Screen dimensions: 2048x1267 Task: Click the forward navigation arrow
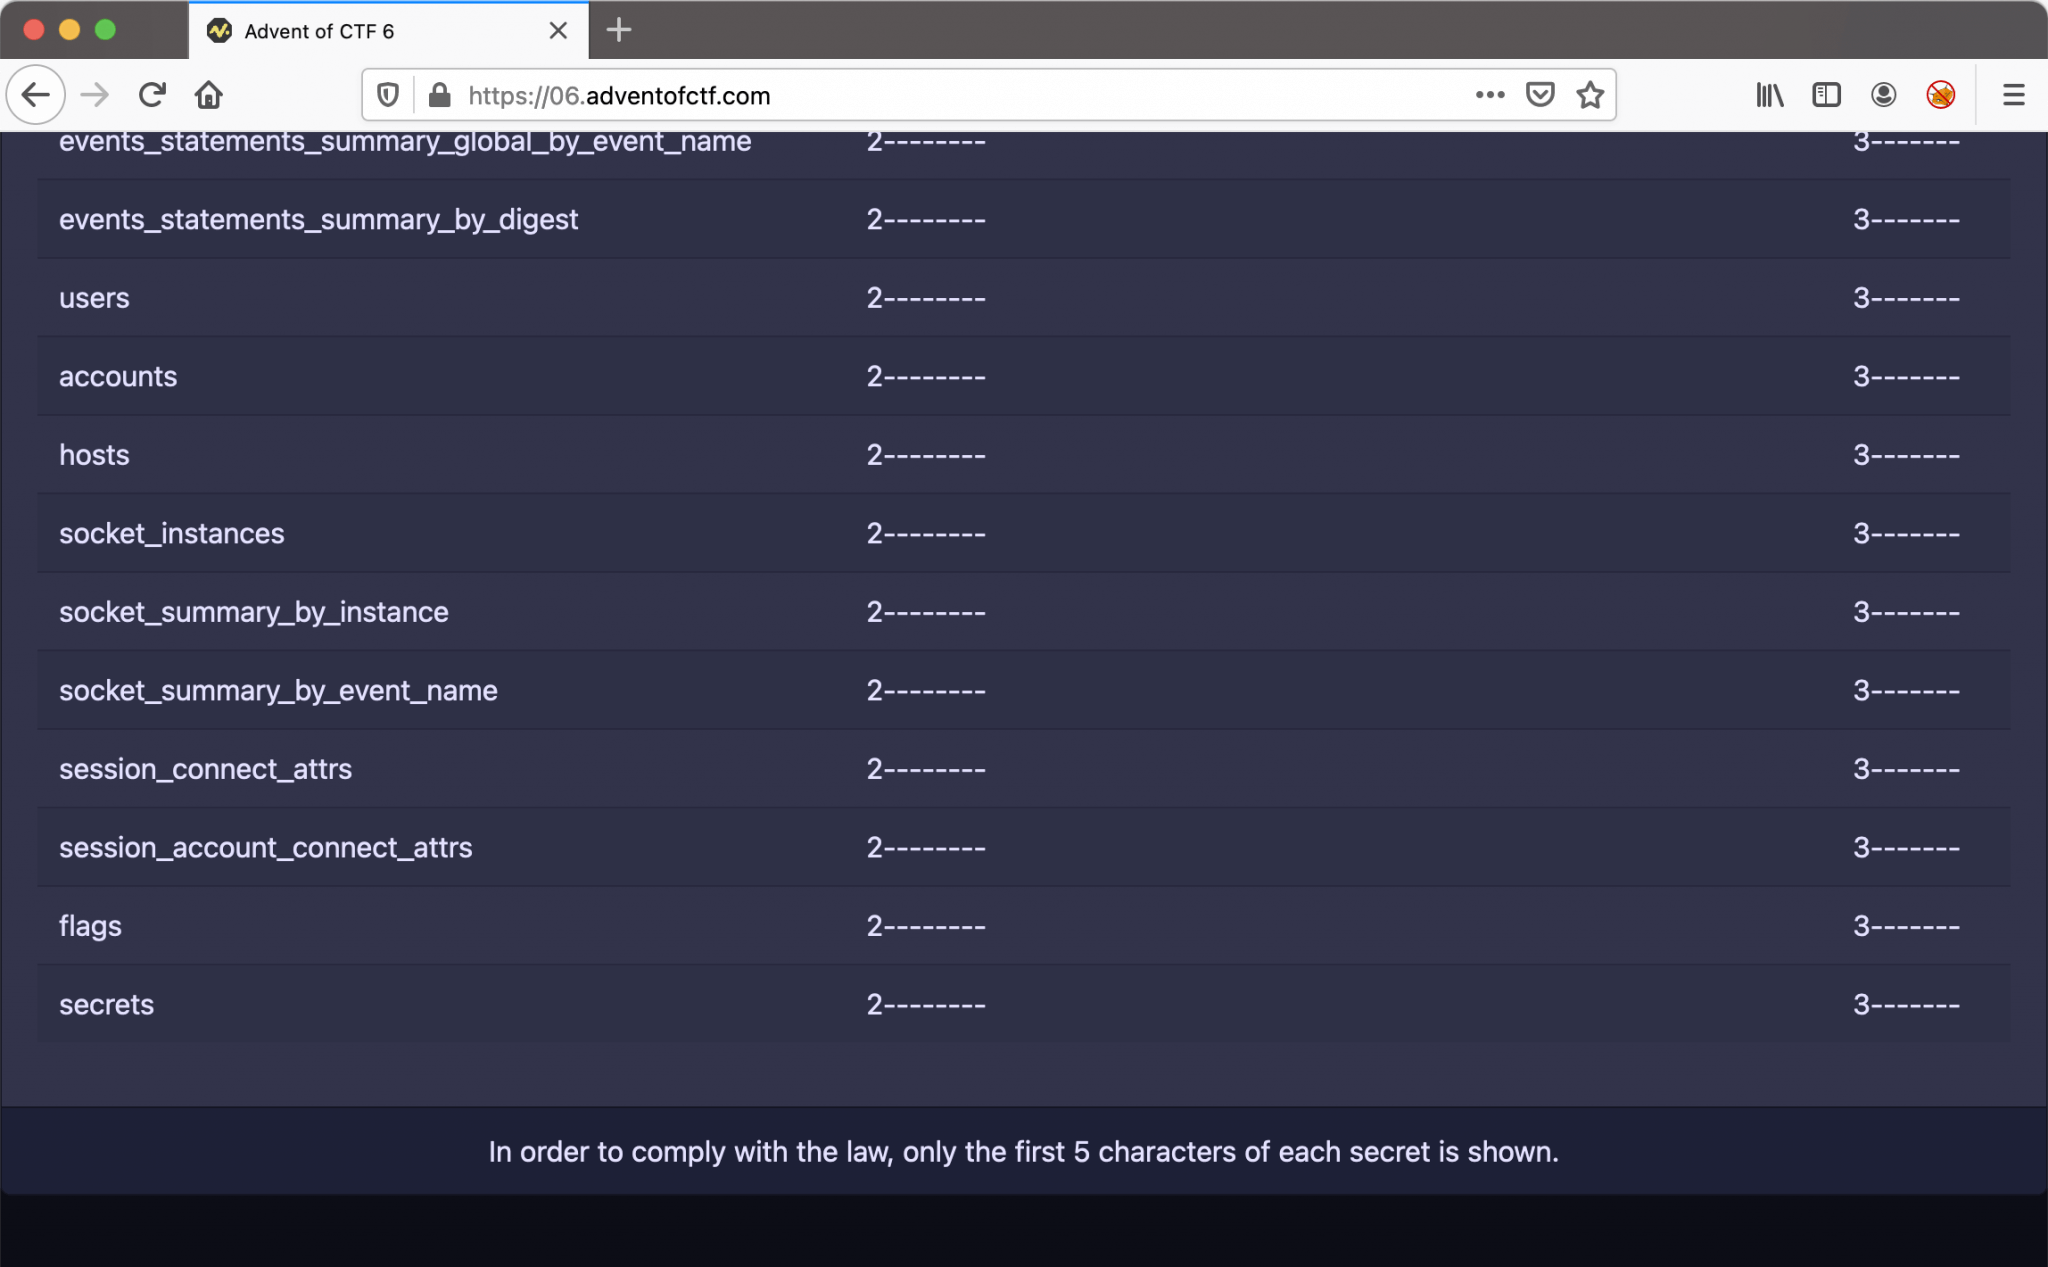[95, 95]
